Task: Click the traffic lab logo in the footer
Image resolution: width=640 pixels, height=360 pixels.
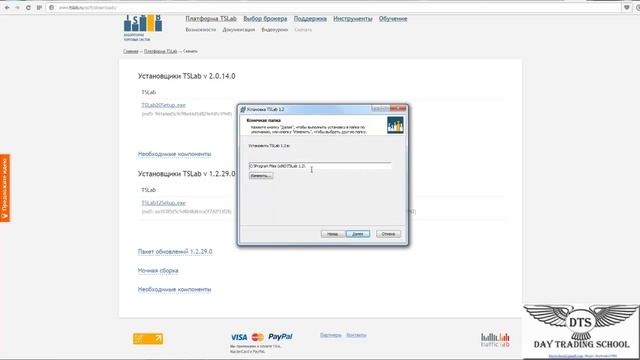Action: 495,340
